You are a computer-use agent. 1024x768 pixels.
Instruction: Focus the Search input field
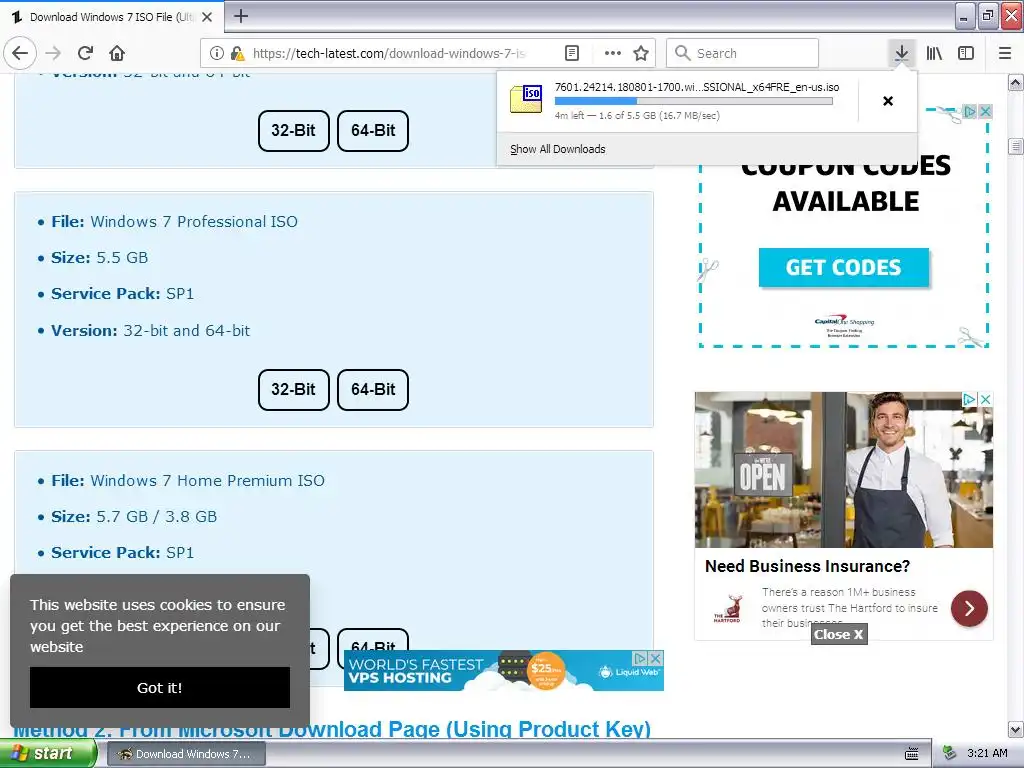pos(742,53)
